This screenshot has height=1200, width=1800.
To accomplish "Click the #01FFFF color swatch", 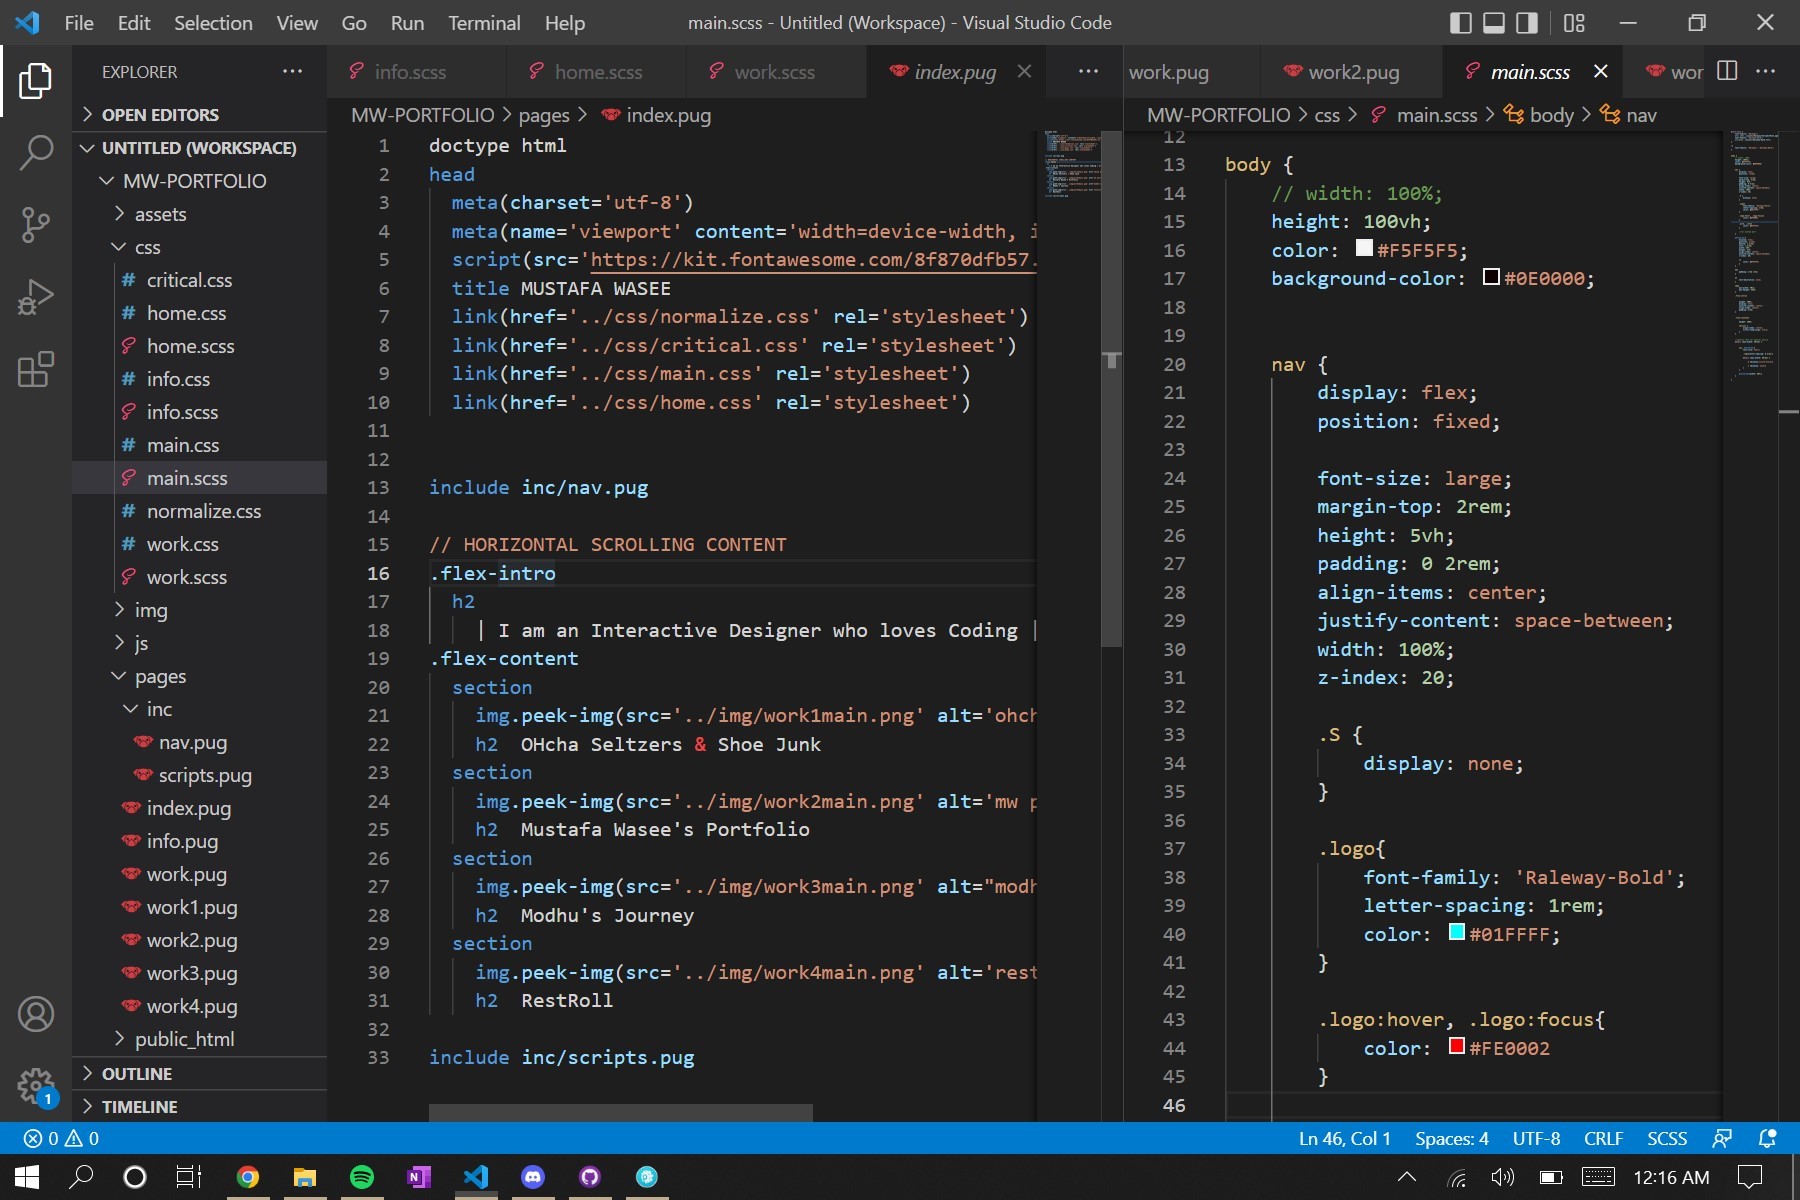I will (x=1457, y=932).
